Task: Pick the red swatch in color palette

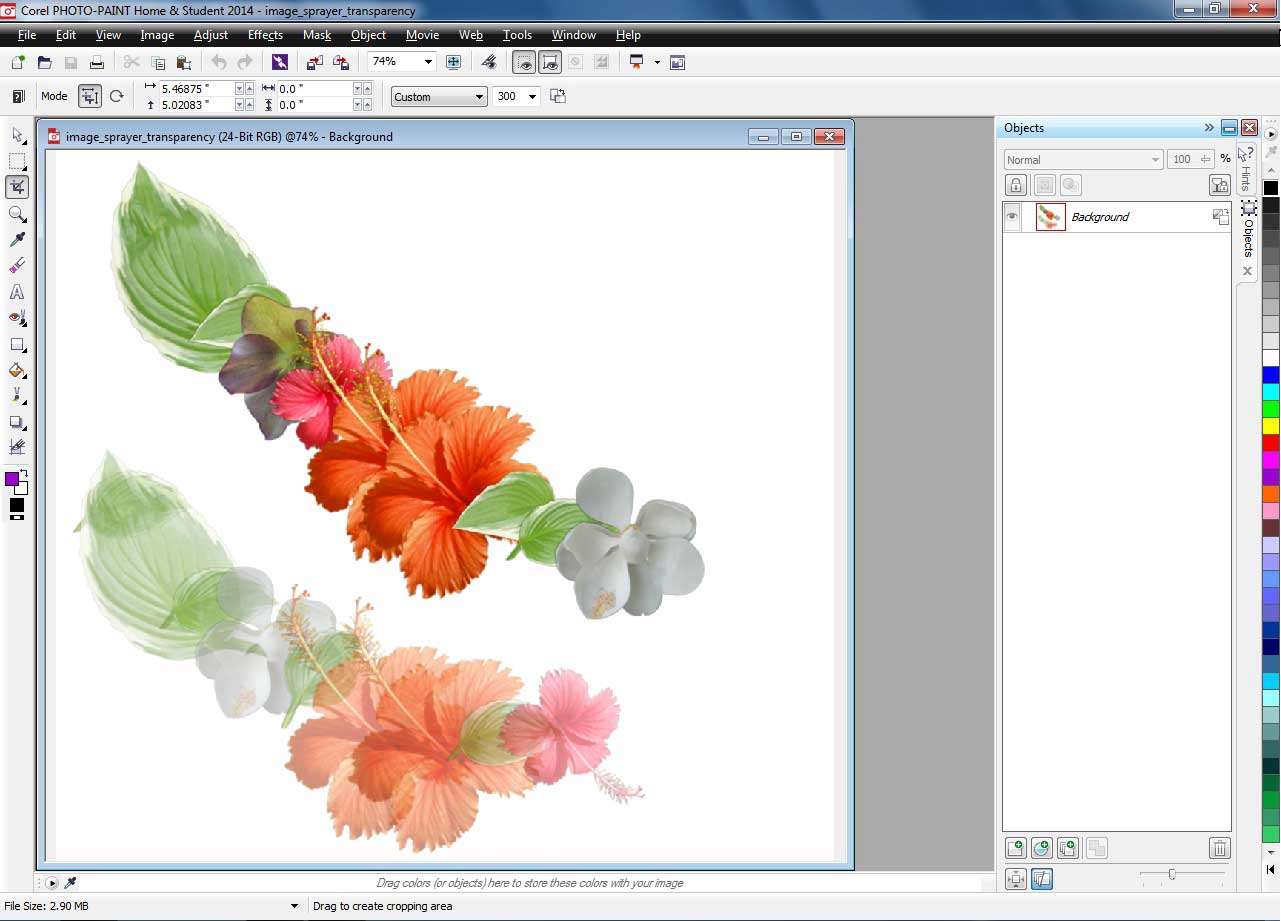Action: coord(1270,443)
